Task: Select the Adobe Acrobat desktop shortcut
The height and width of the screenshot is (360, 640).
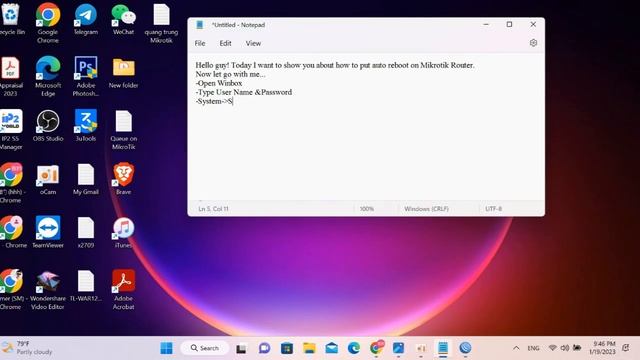Action: [123, 290]
